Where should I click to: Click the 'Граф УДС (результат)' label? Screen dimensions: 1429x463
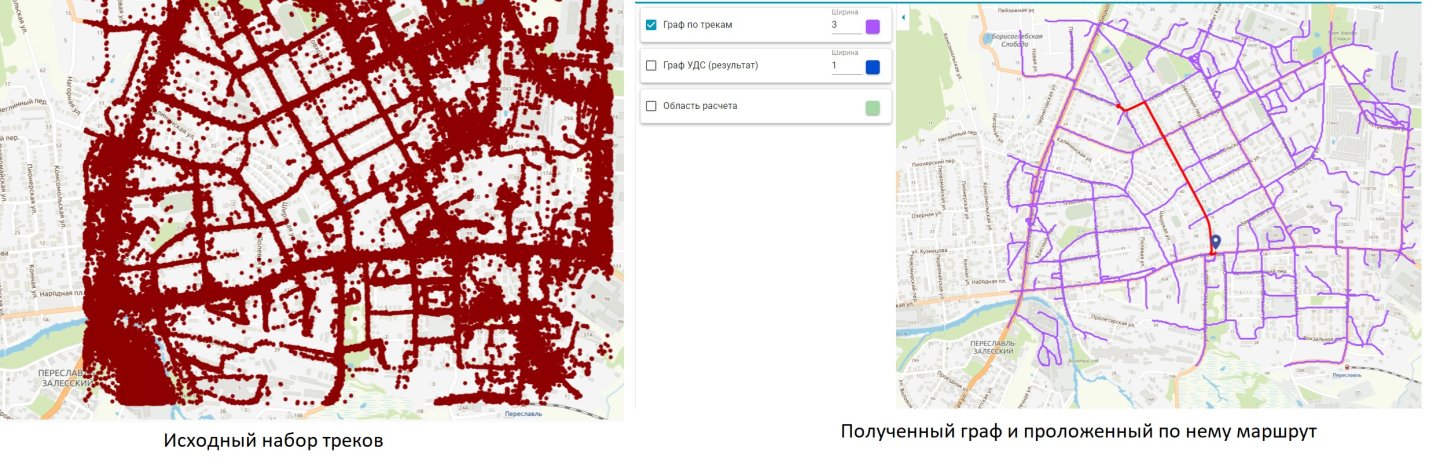click(x=711, y=66)
